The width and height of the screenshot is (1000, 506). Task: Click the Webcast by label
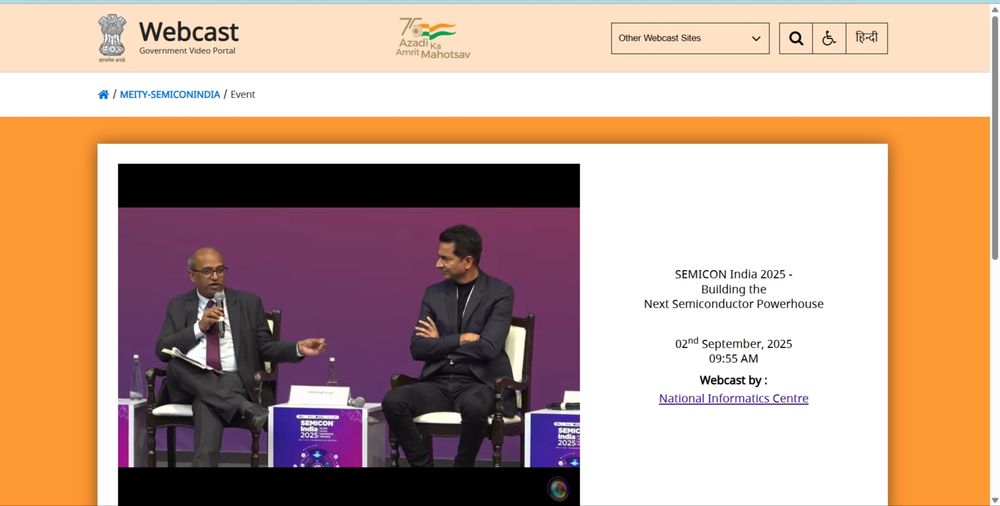(733, 380)
